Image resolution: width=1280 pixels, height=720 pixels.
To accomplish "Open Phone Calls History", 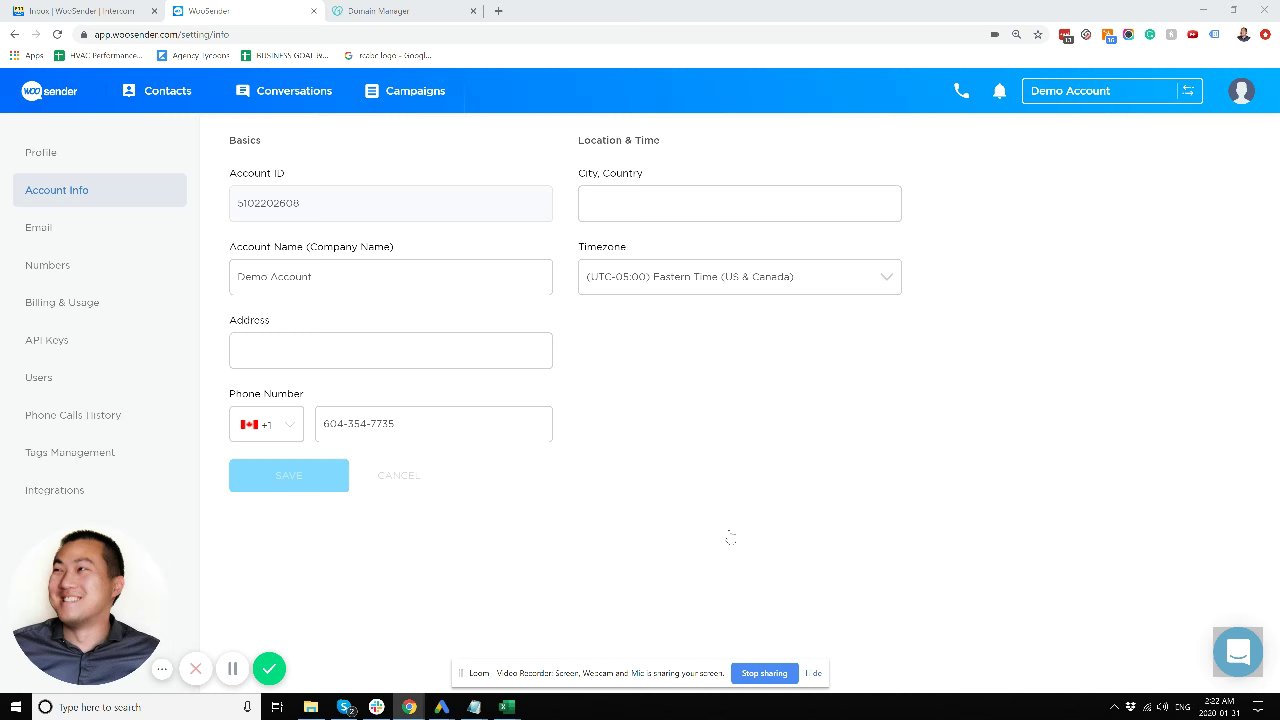I will click(x=73, y=415).
